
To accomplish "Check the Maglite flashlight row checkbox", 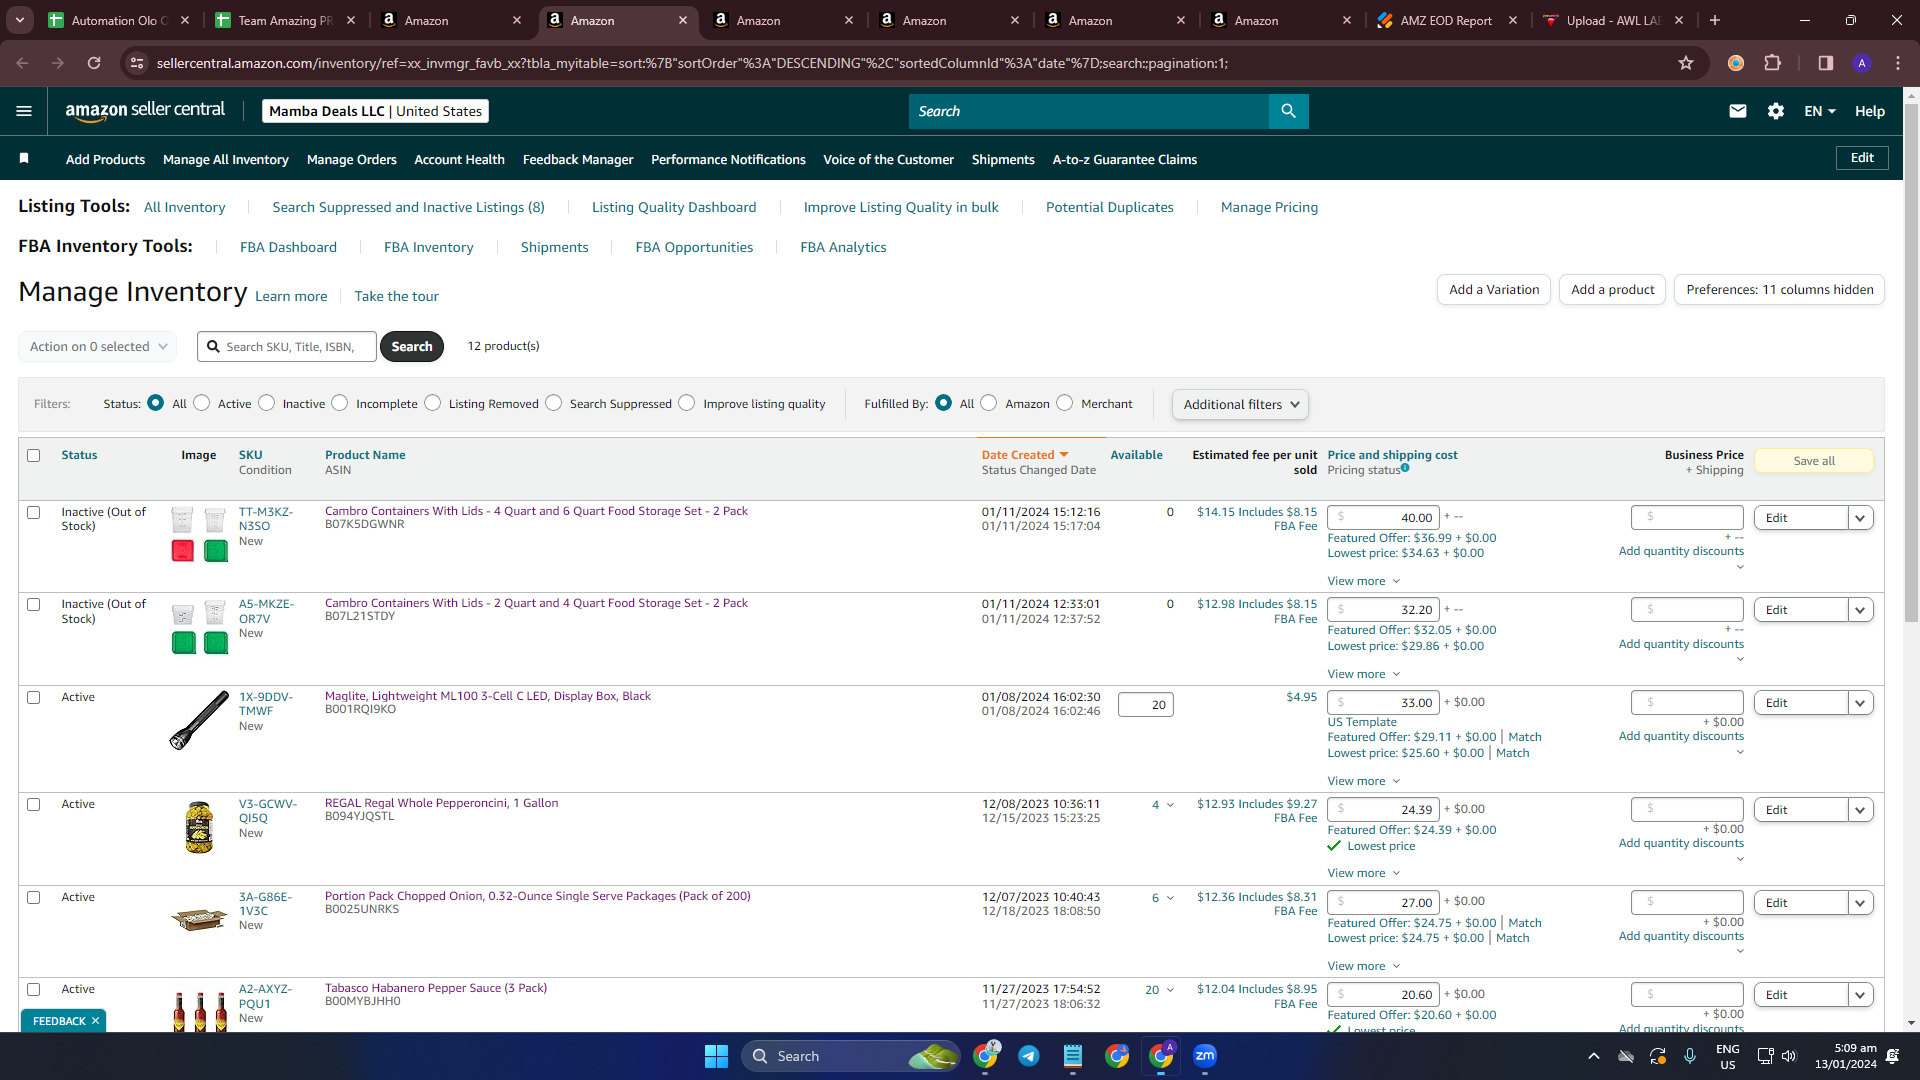I will point(33,697).
